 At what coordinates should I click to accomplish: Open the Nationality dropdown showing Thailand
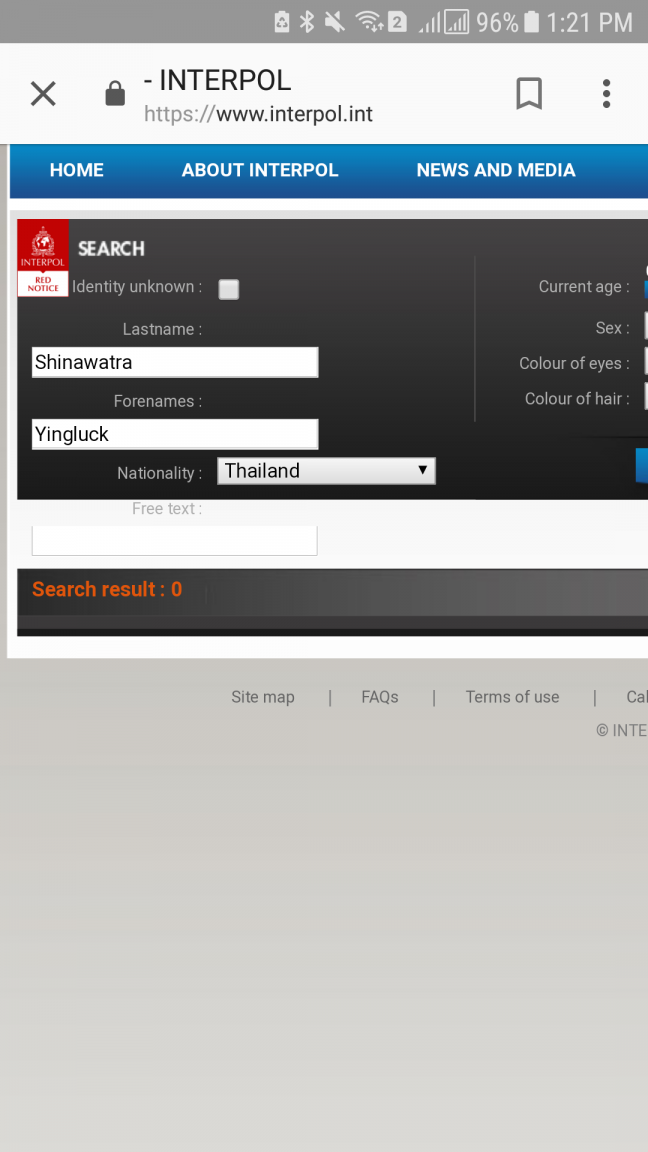(x=326, y=471)
